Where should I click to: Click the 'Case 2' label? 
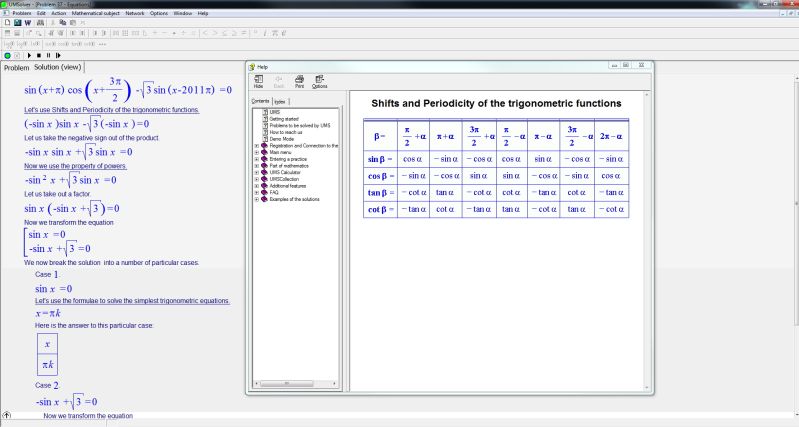tap(46, 385)
